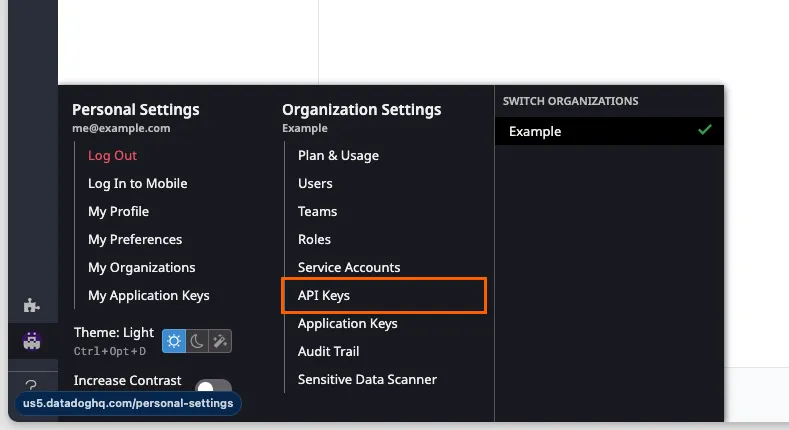Click the Datadog account avatar icon
Viewport: 789px width, 430px height.
(x=32, y=341)
